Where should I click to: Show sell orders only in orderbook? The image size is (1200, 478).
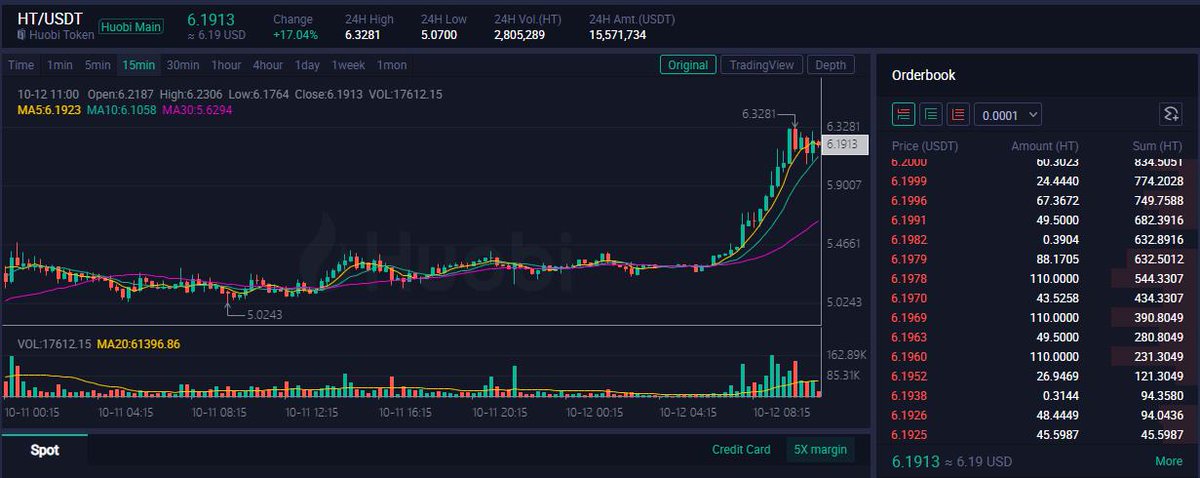(x=959, y=114)
